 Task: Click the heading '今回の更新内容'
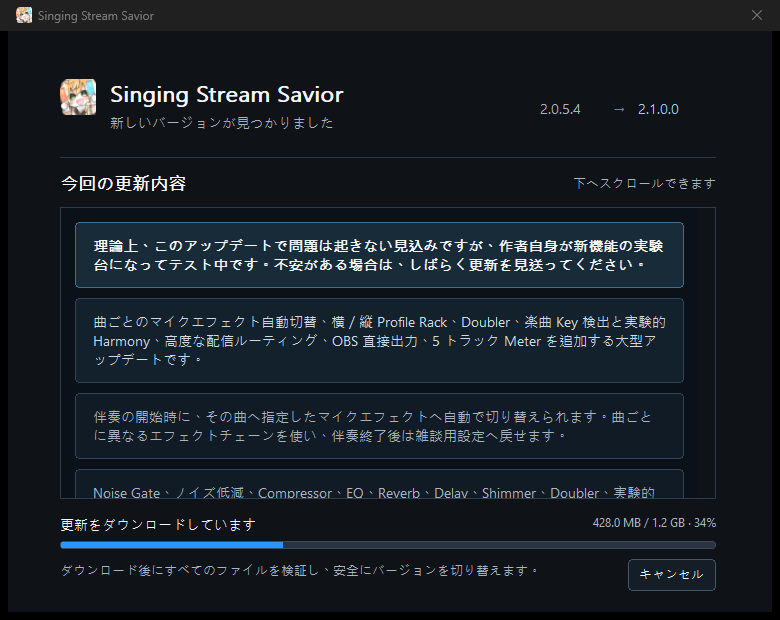pos(123,184)
